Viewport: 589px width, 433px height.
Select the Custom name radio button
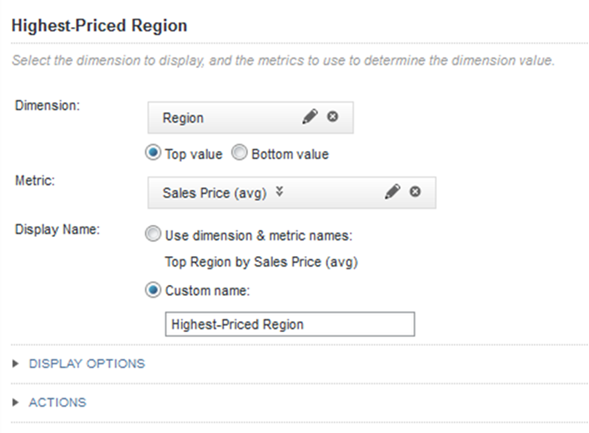pyautogui.click(x=153, y=290)
